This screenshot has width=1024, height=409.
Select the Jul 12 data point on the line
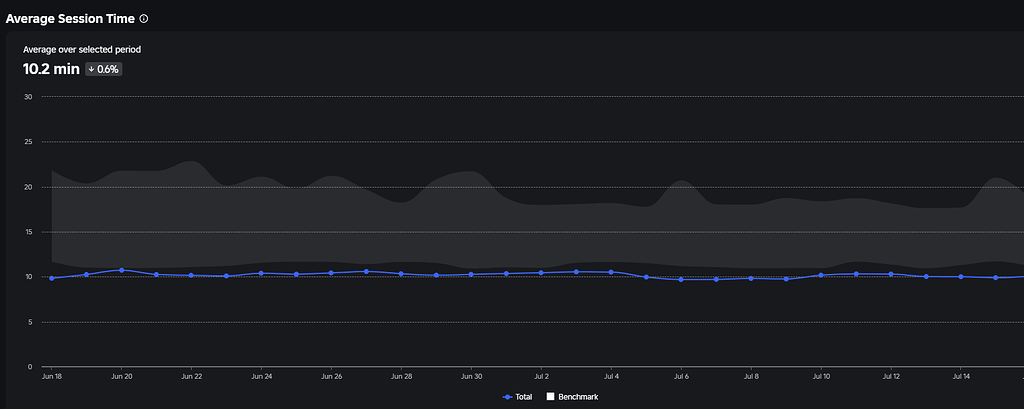coord(891,274)
